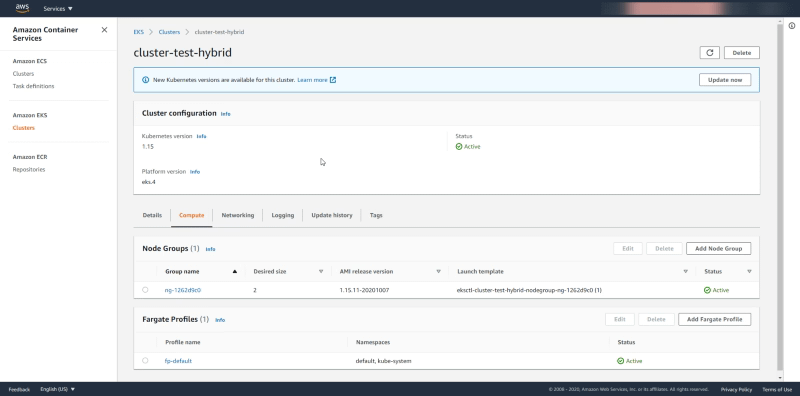Sort by Group name ascending arrow
Screen dimensions: 800x396
point(235,271)
